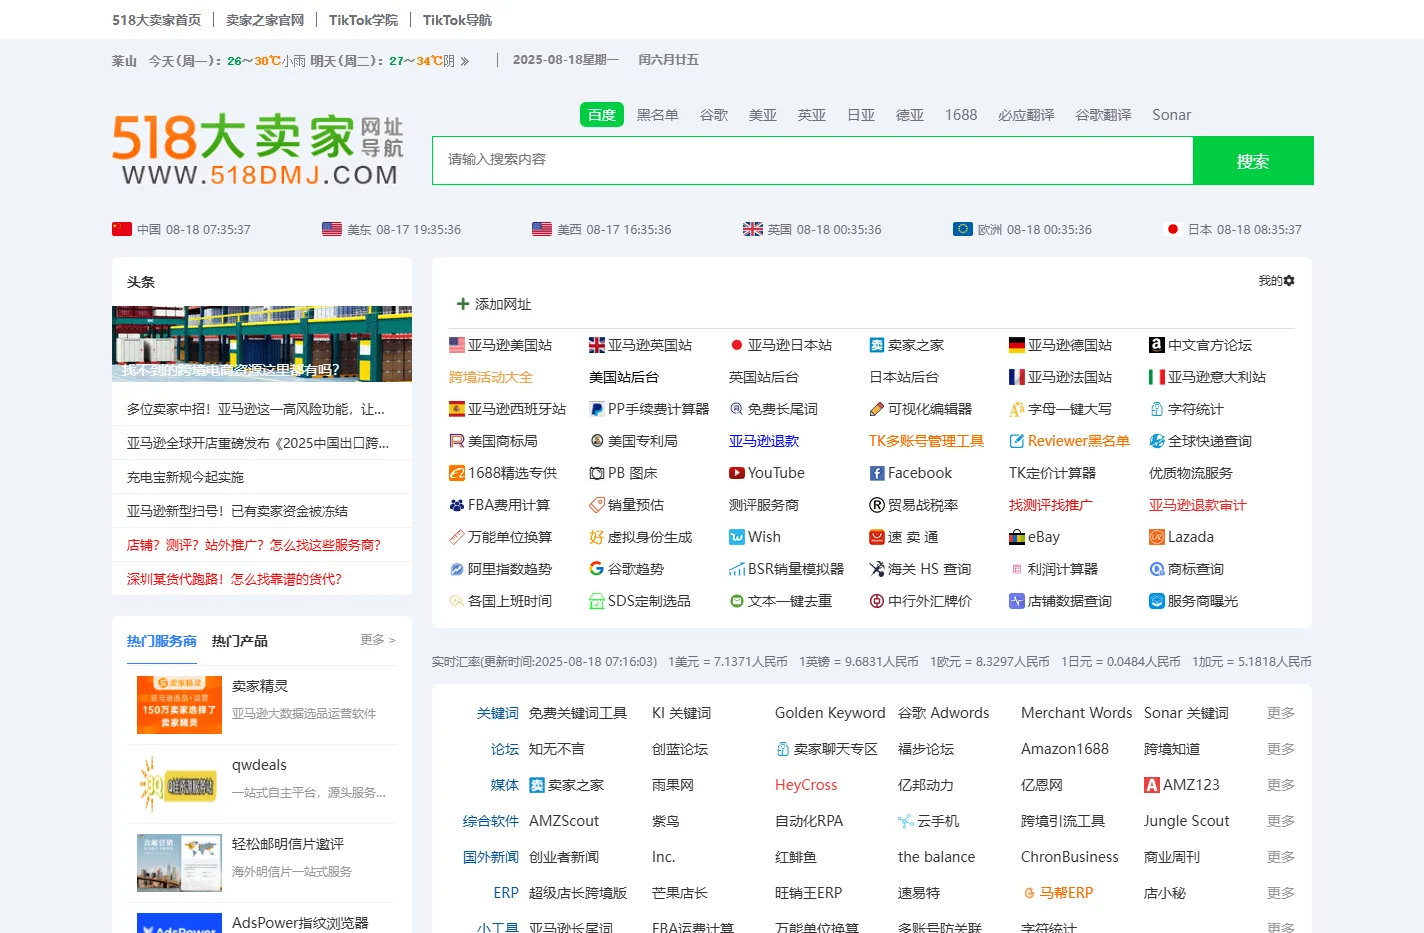This screenshot has height=933, width=1424.
Task: Open 速卖通 icon link
Action: click(x=903, y=537)
